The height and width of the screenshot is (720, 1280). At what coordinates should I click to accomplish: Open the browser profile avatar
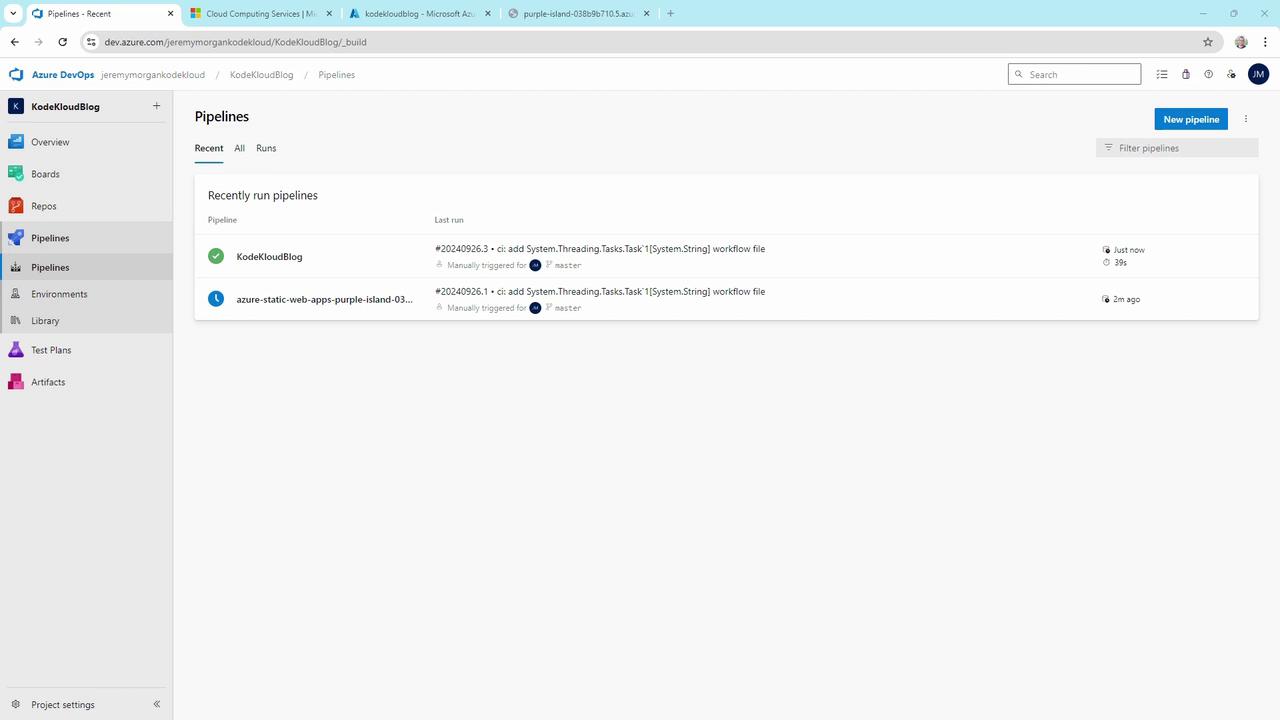pyautogui.click(x=1241, y=42)
